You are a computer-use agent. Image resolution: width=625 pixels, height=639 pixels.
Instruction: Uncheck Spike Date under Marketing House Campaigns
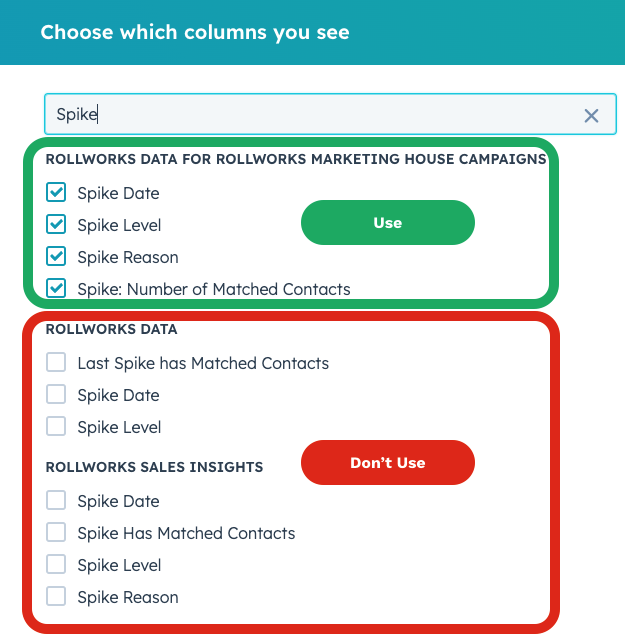click(x=57, y=193)
